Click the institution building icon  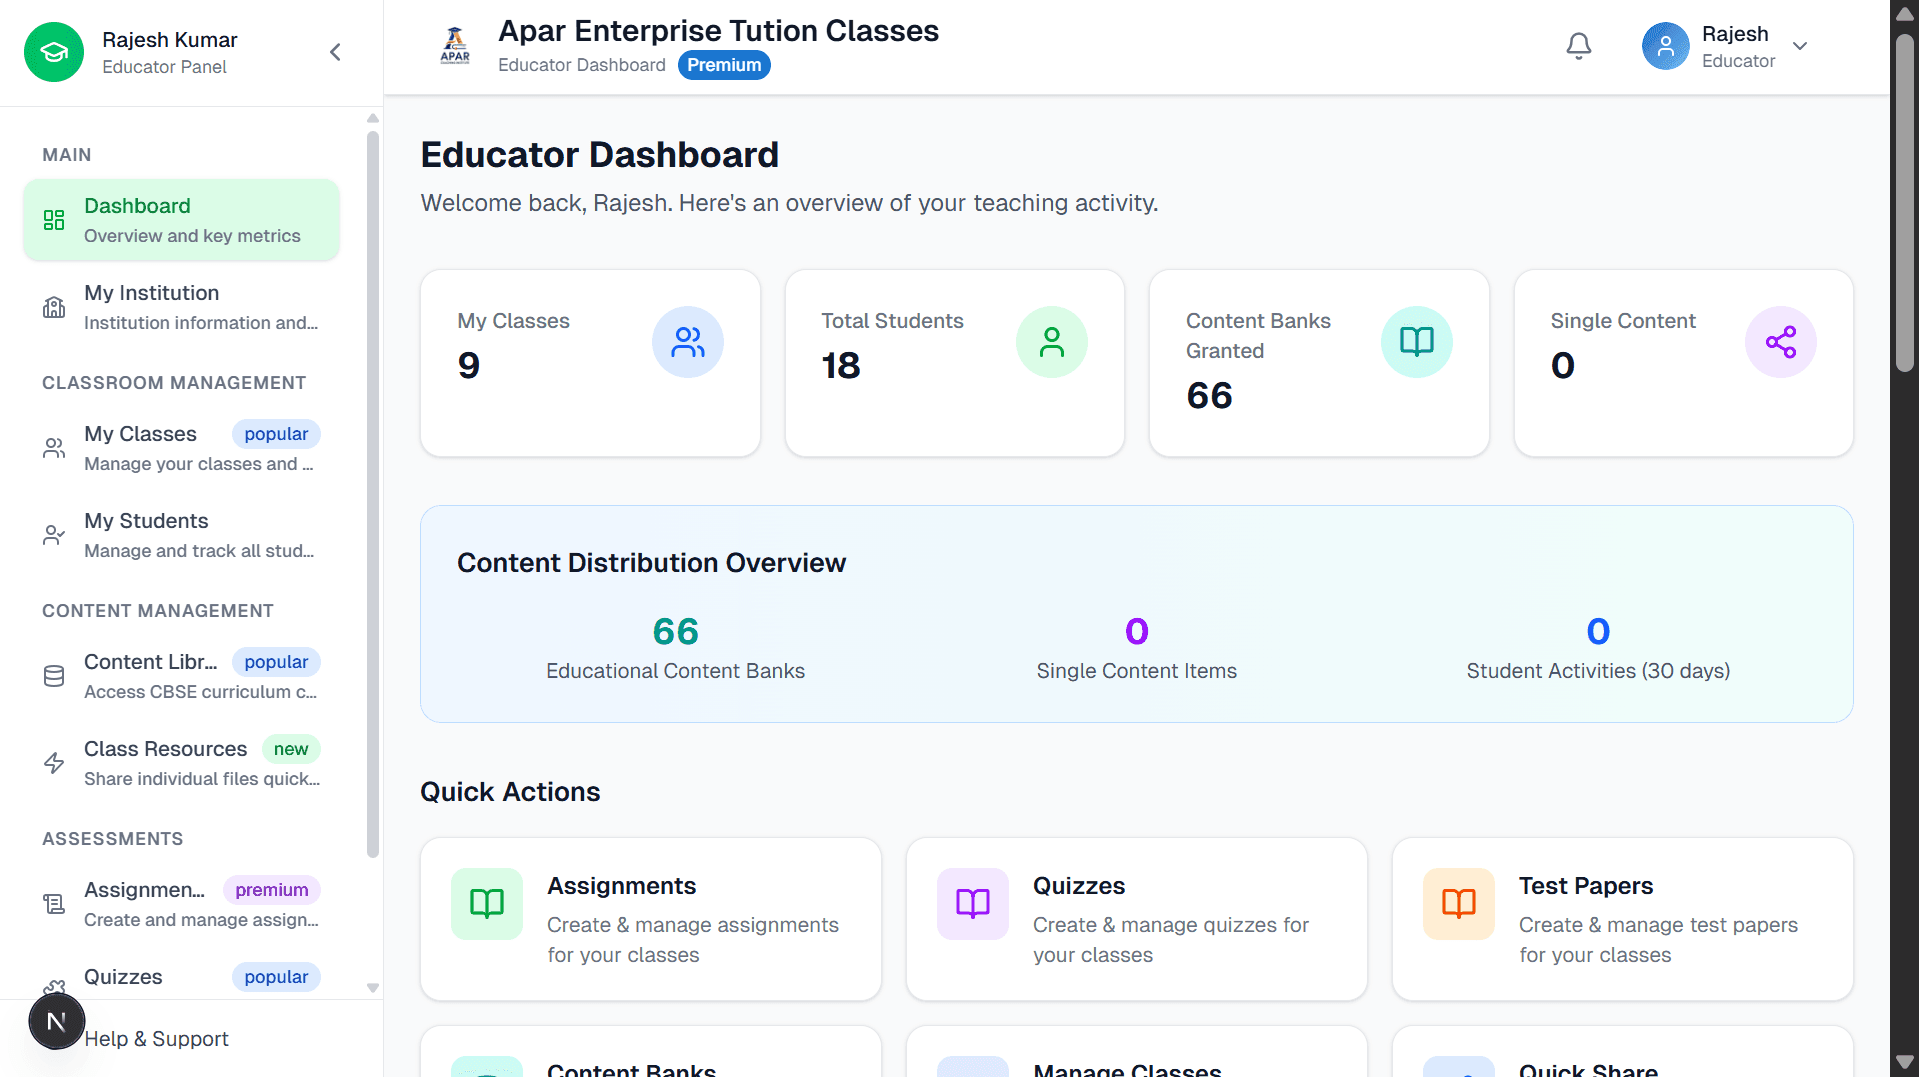(54, 307)
